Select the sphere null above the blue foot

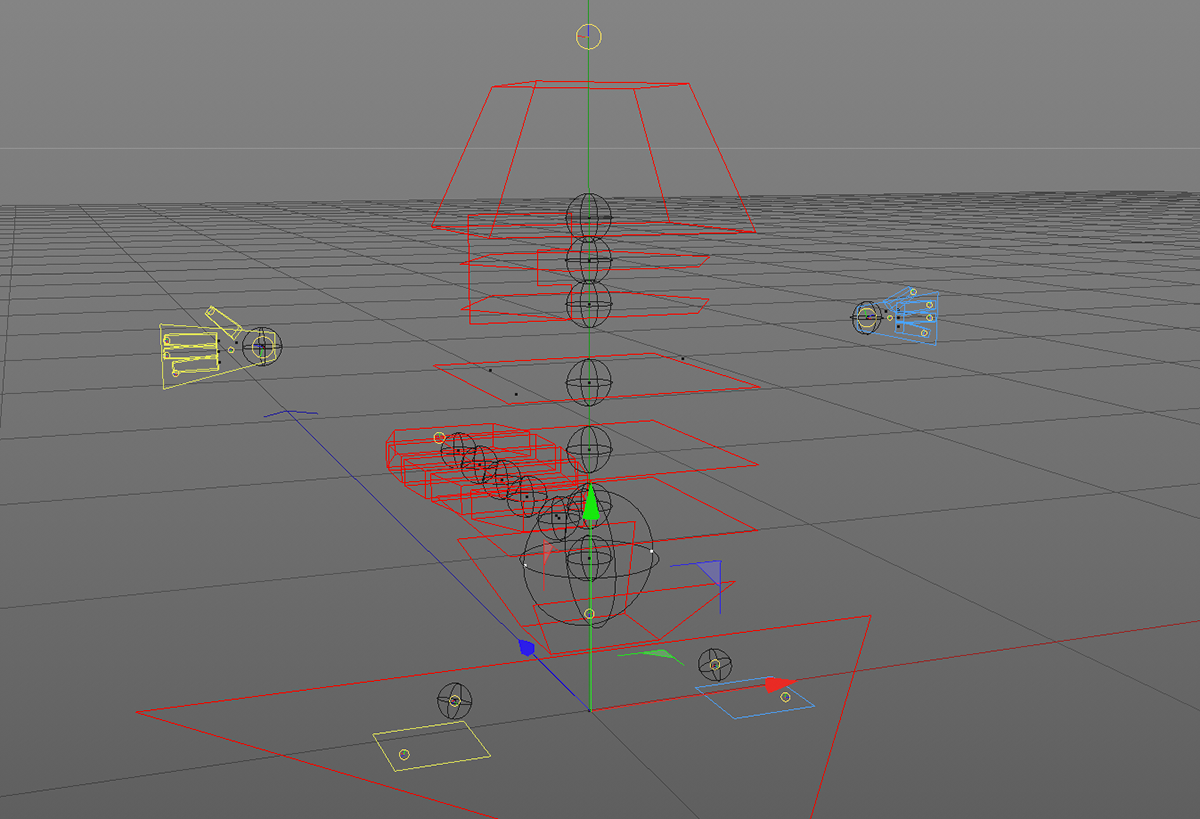[715, 664]
